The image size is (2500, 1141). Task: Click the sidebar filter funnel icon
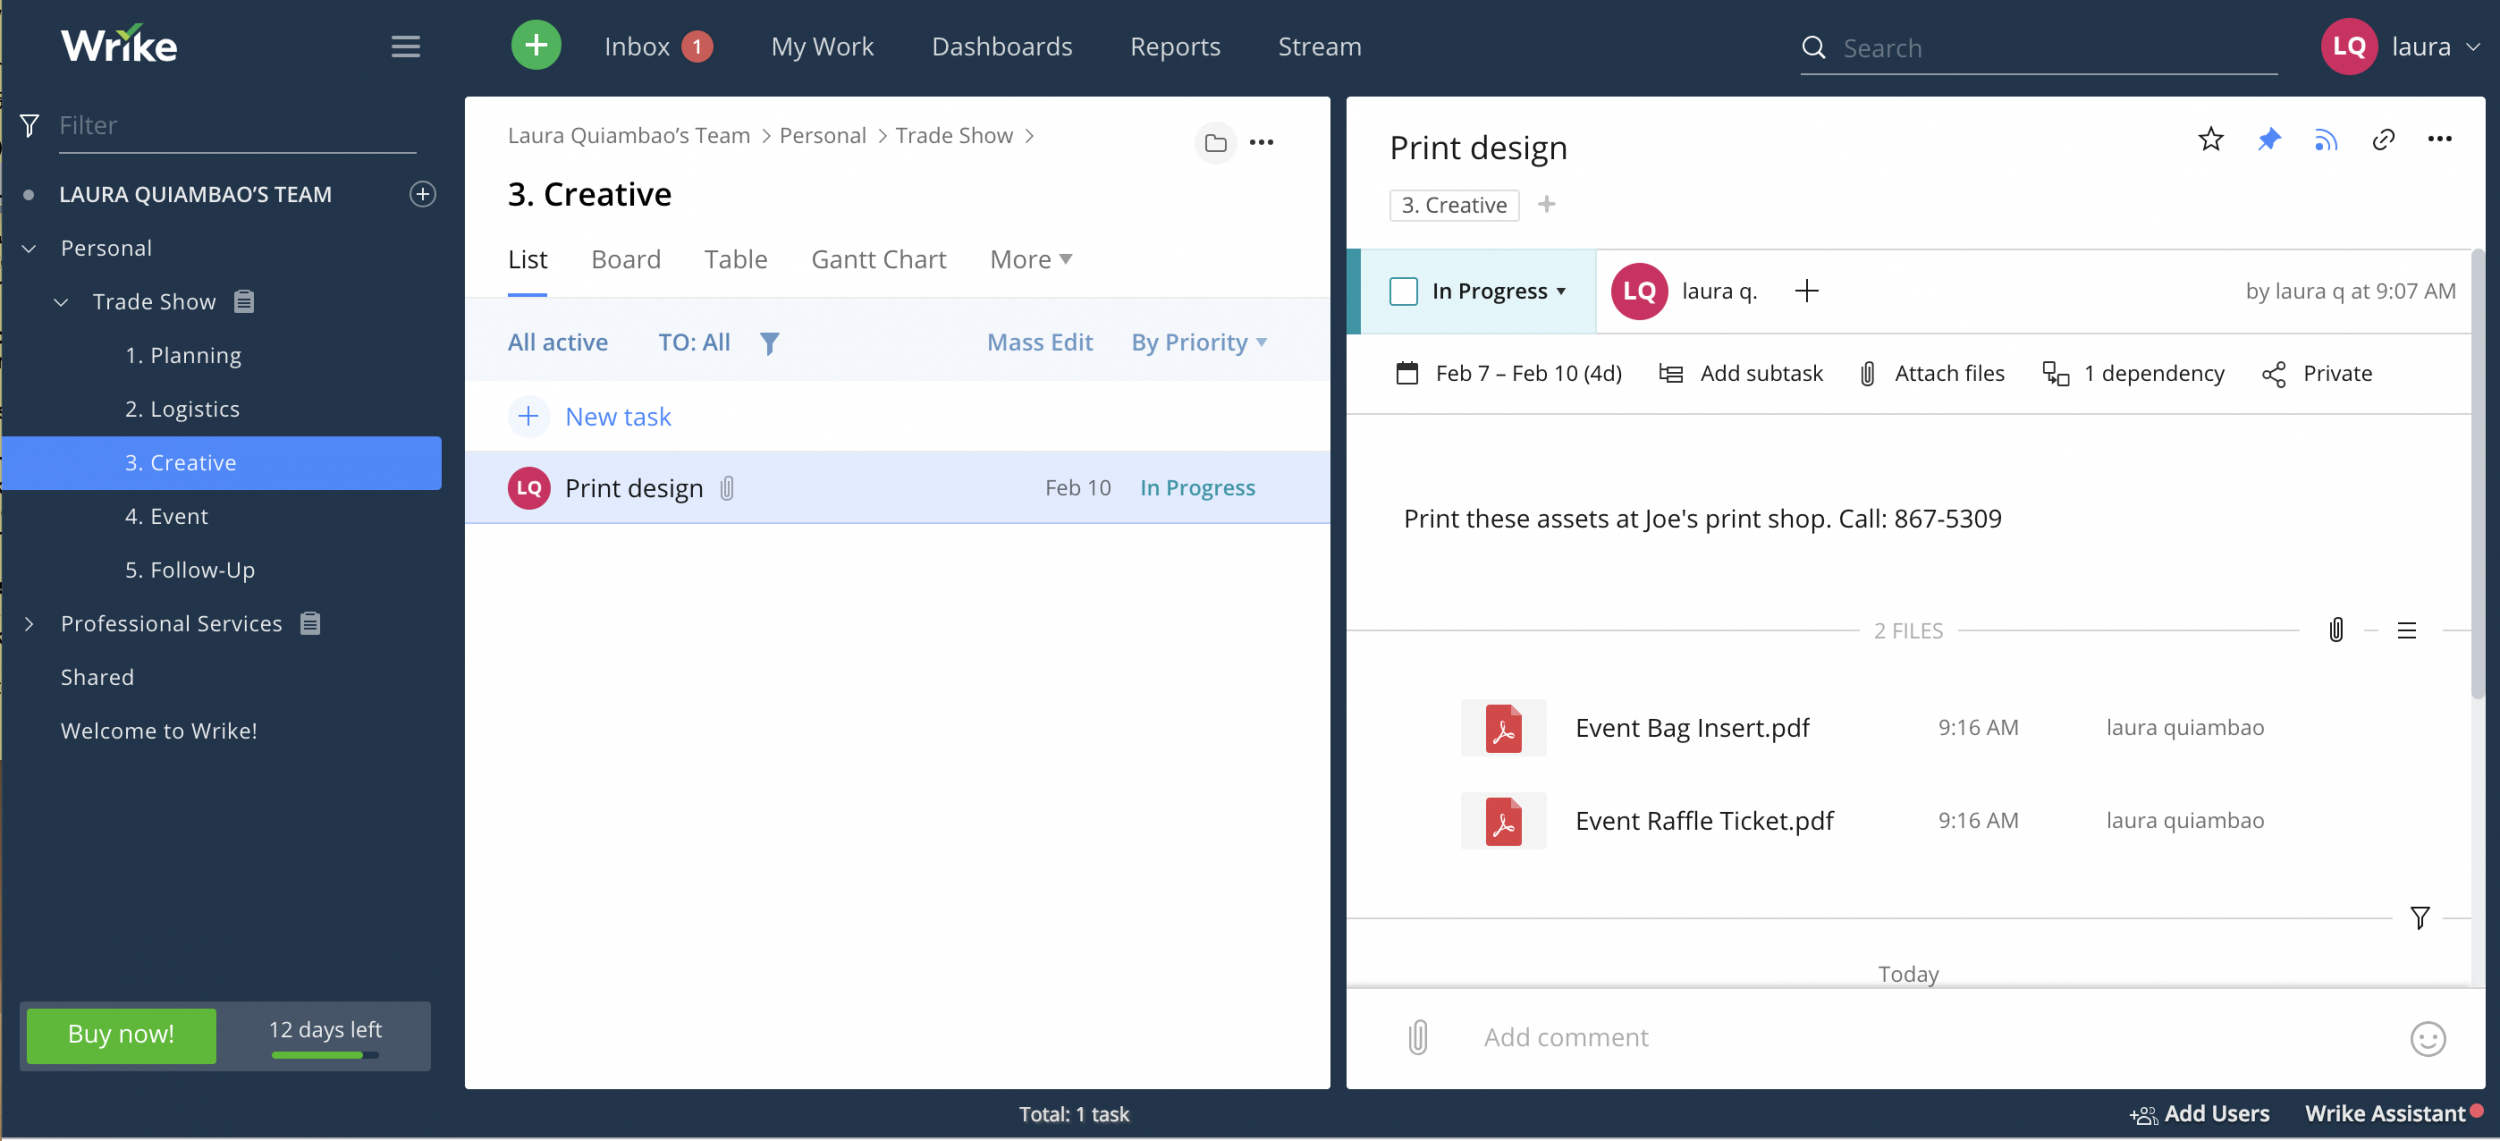point(30,125)
